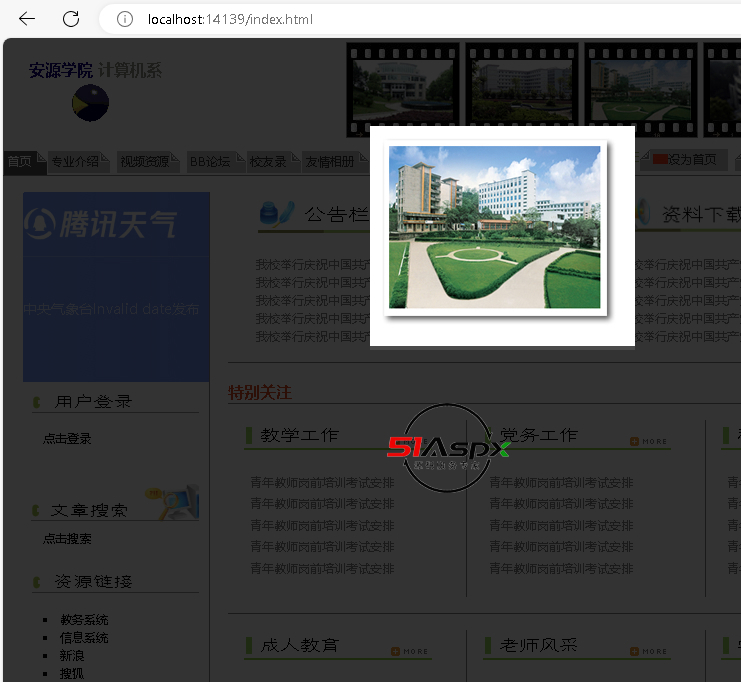Open MORE link beside 成人教育
Image resolution: width=741 pixels, height=682 pixels.
point(409,651)
